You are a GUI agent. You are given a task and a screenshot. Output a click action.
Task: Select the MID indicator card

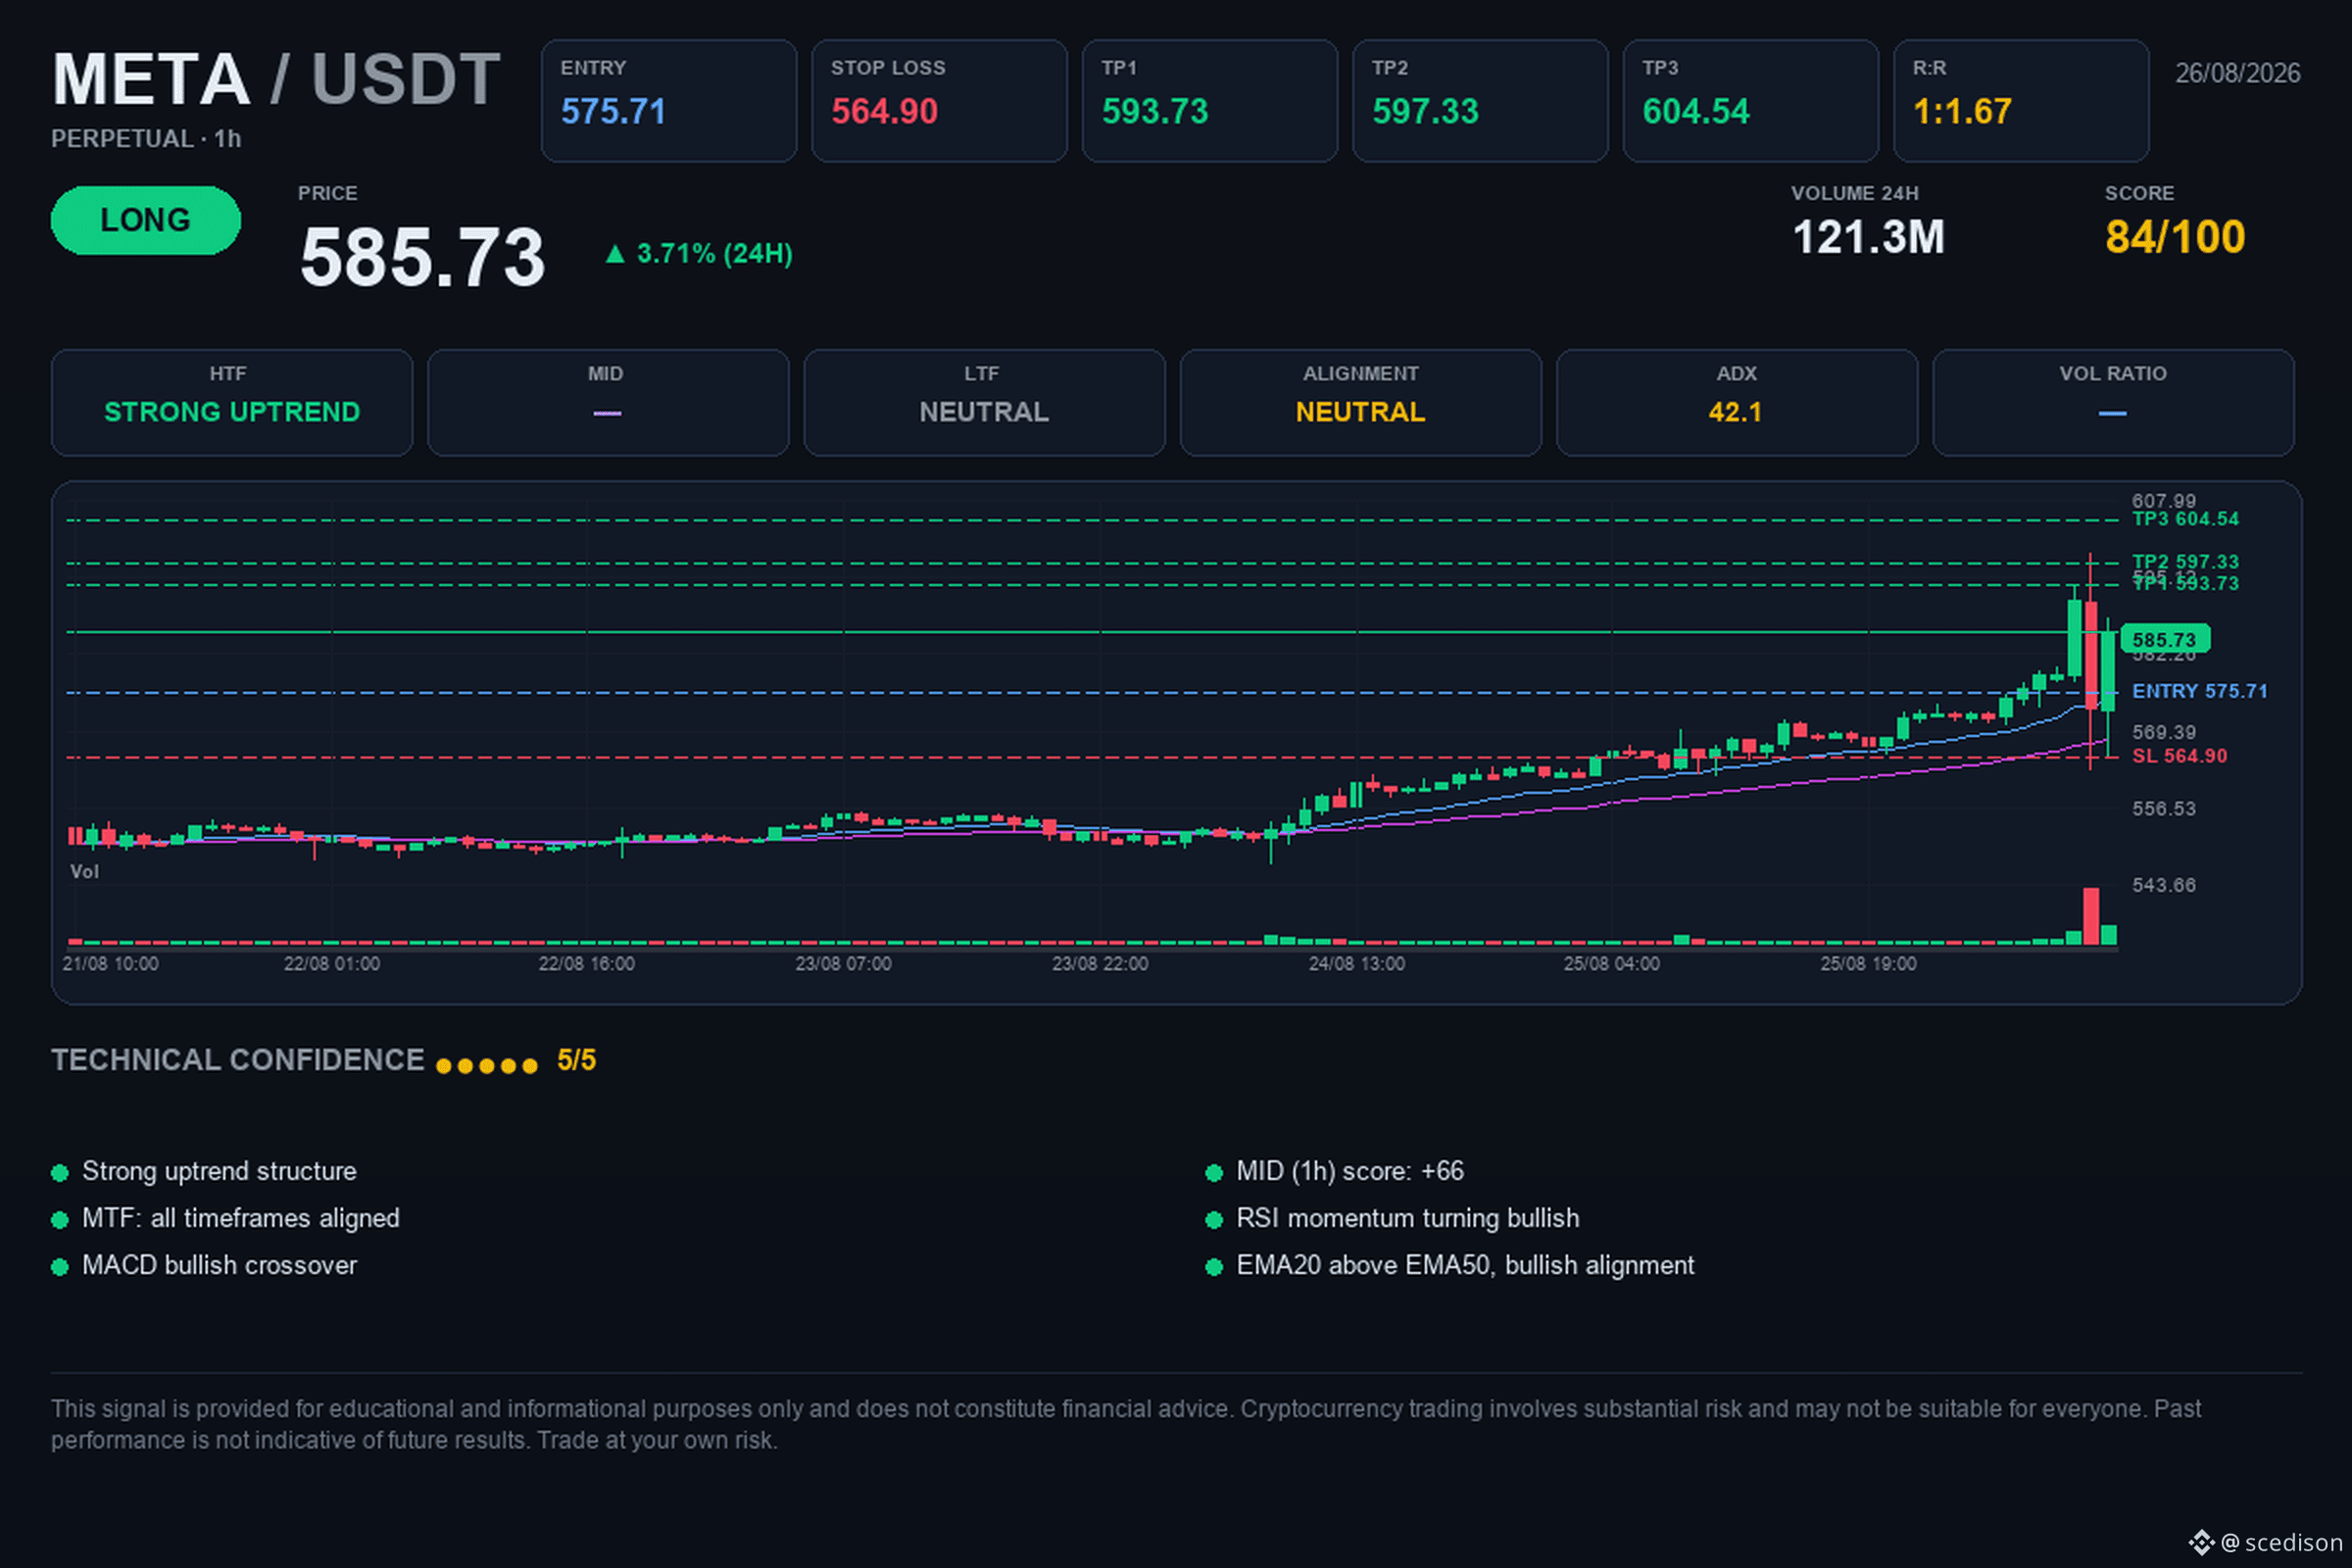click(x=608, y=403)
